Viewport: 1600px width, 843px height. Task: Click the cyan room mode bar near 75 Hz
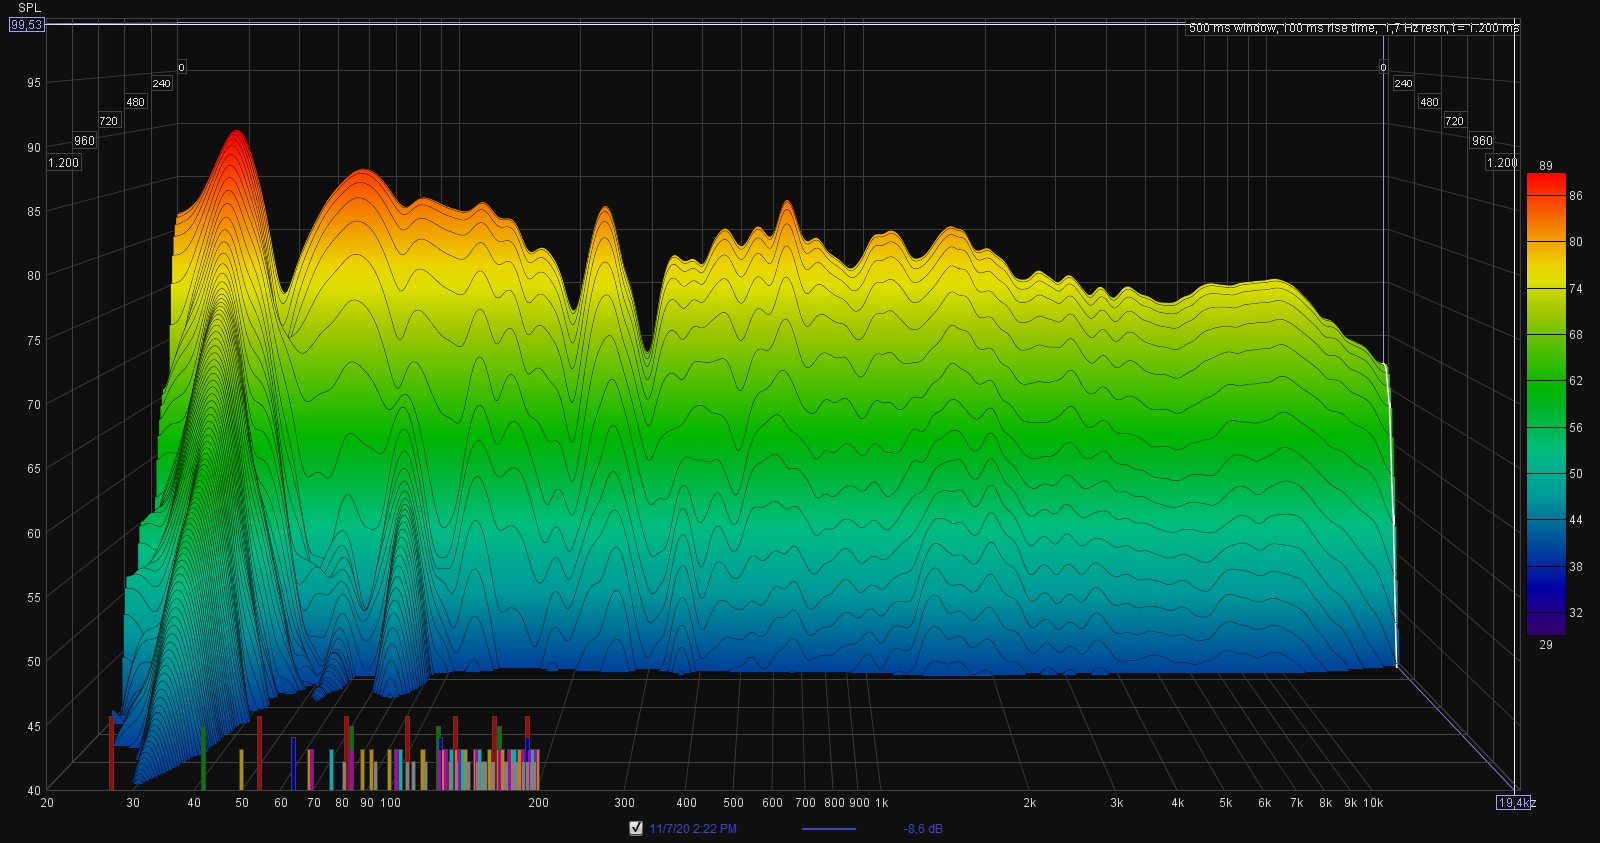click(331, 769)
